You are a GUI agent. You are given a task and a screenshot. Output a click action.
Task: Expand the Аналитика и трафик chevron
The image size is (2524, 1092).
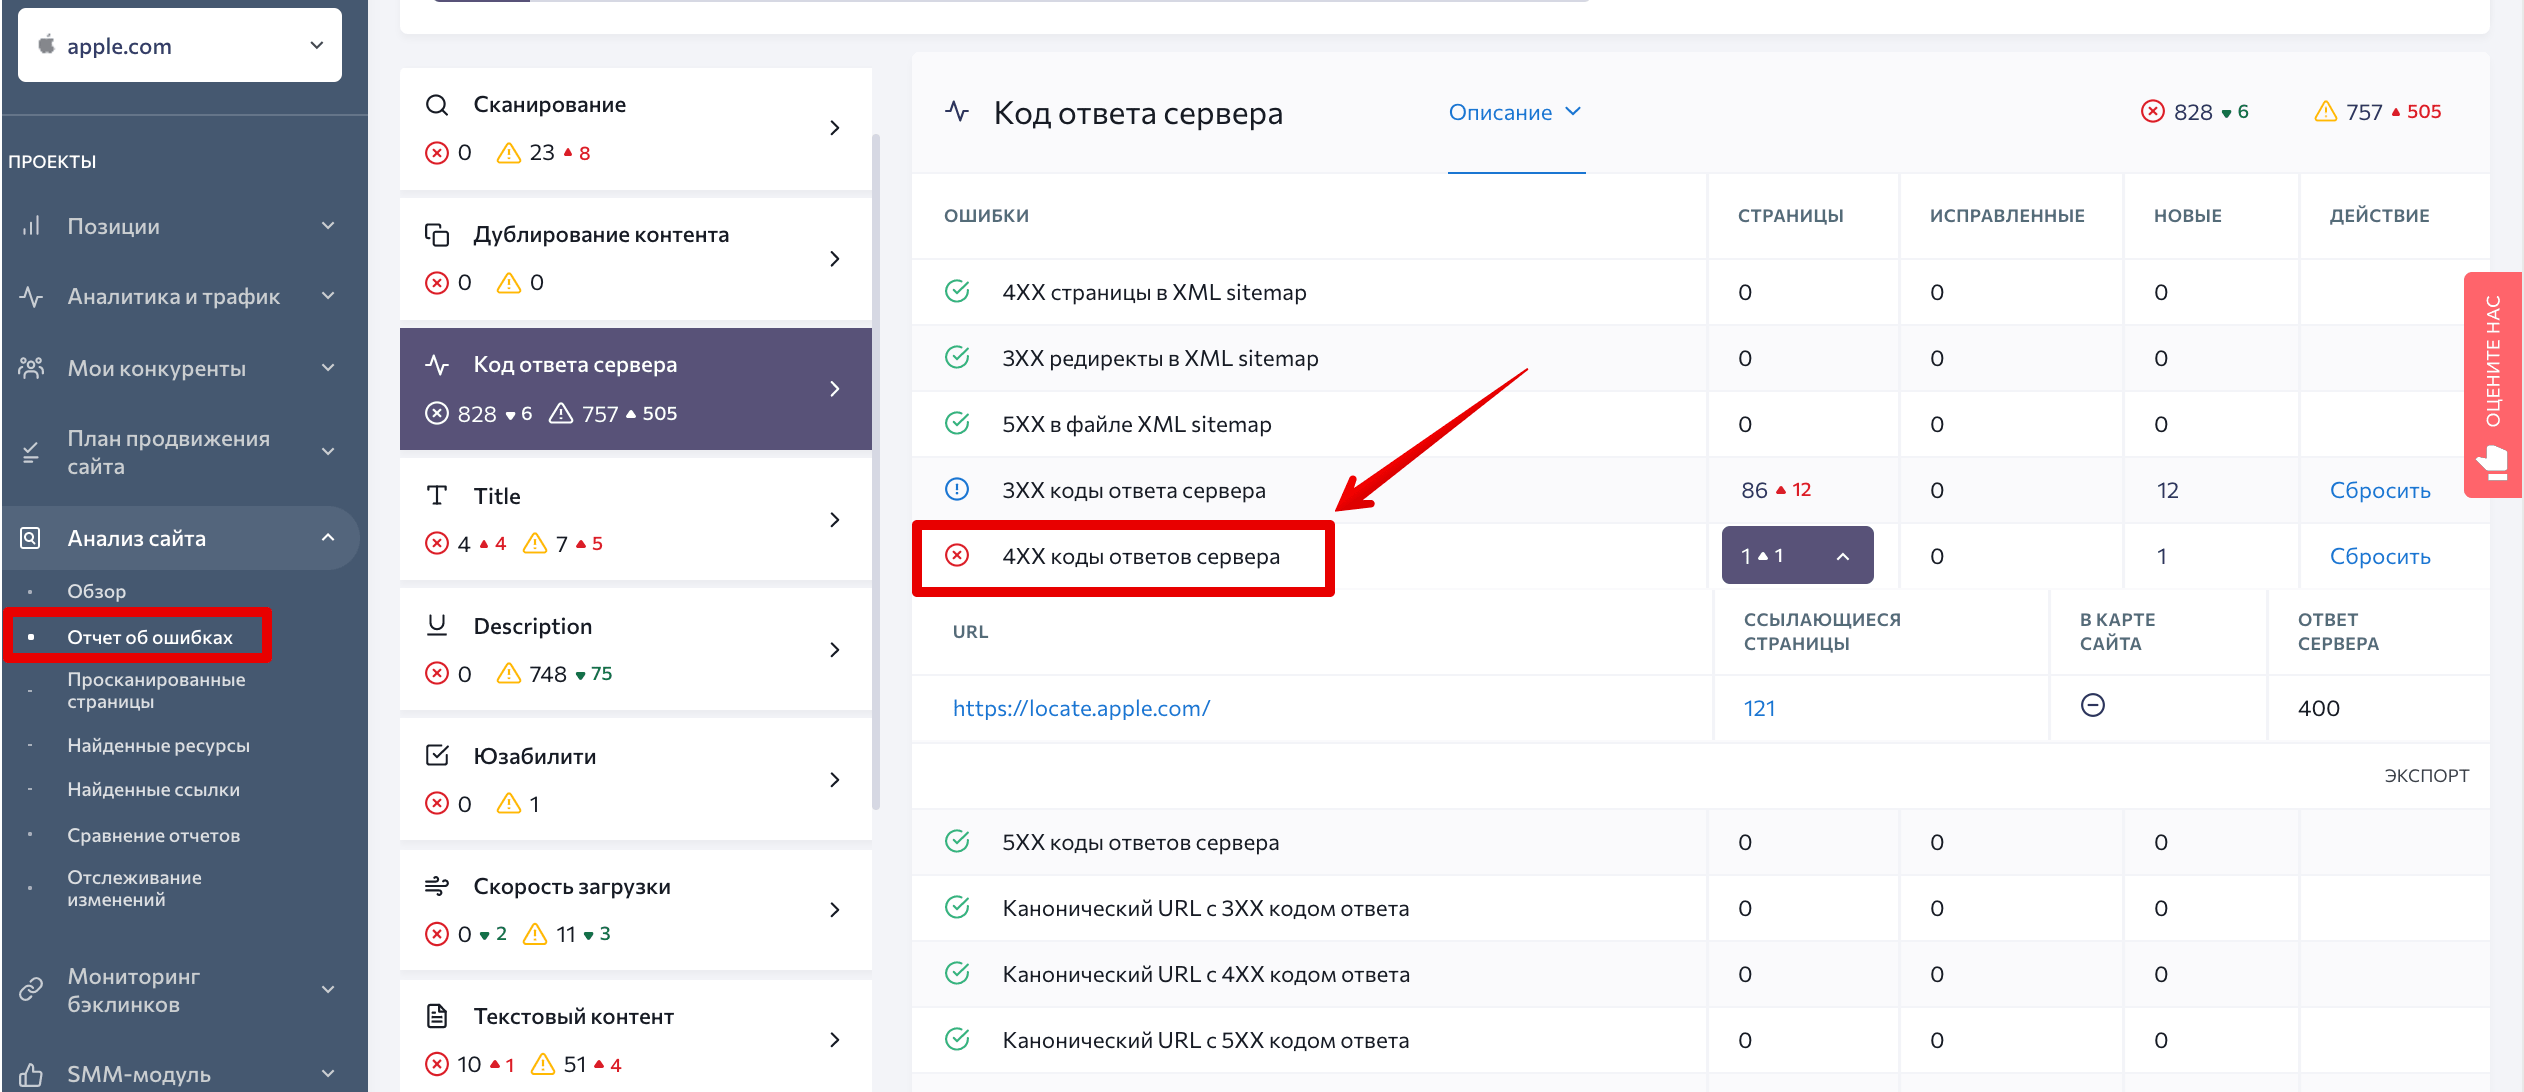click(328, 296)
